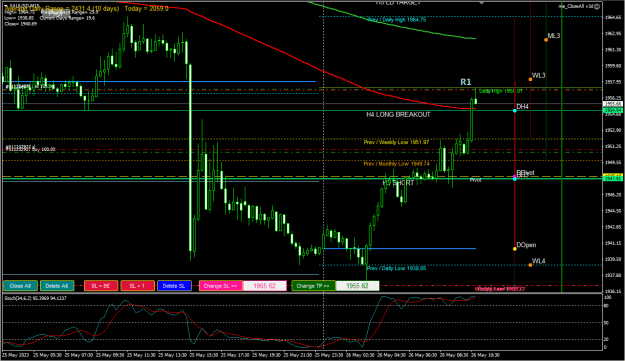Click the Today = 2059.0 text
Screen dimensions: 625x361
coord(146,8)
